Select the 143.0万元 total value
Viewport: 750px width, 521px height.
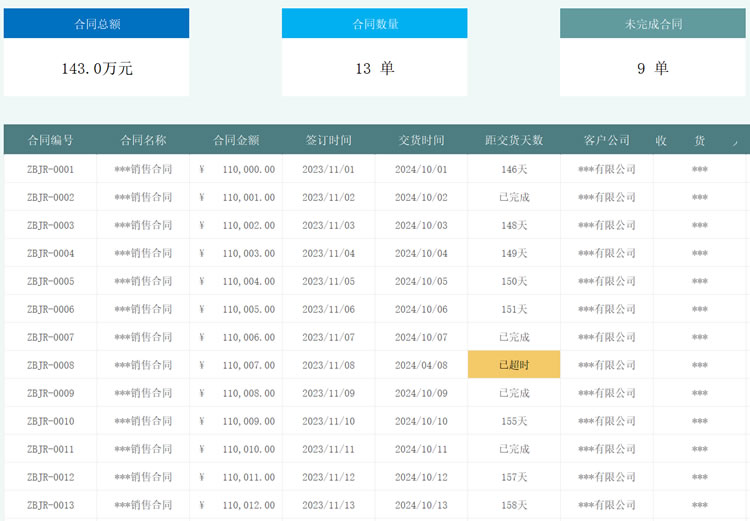(x=97, y=68)
